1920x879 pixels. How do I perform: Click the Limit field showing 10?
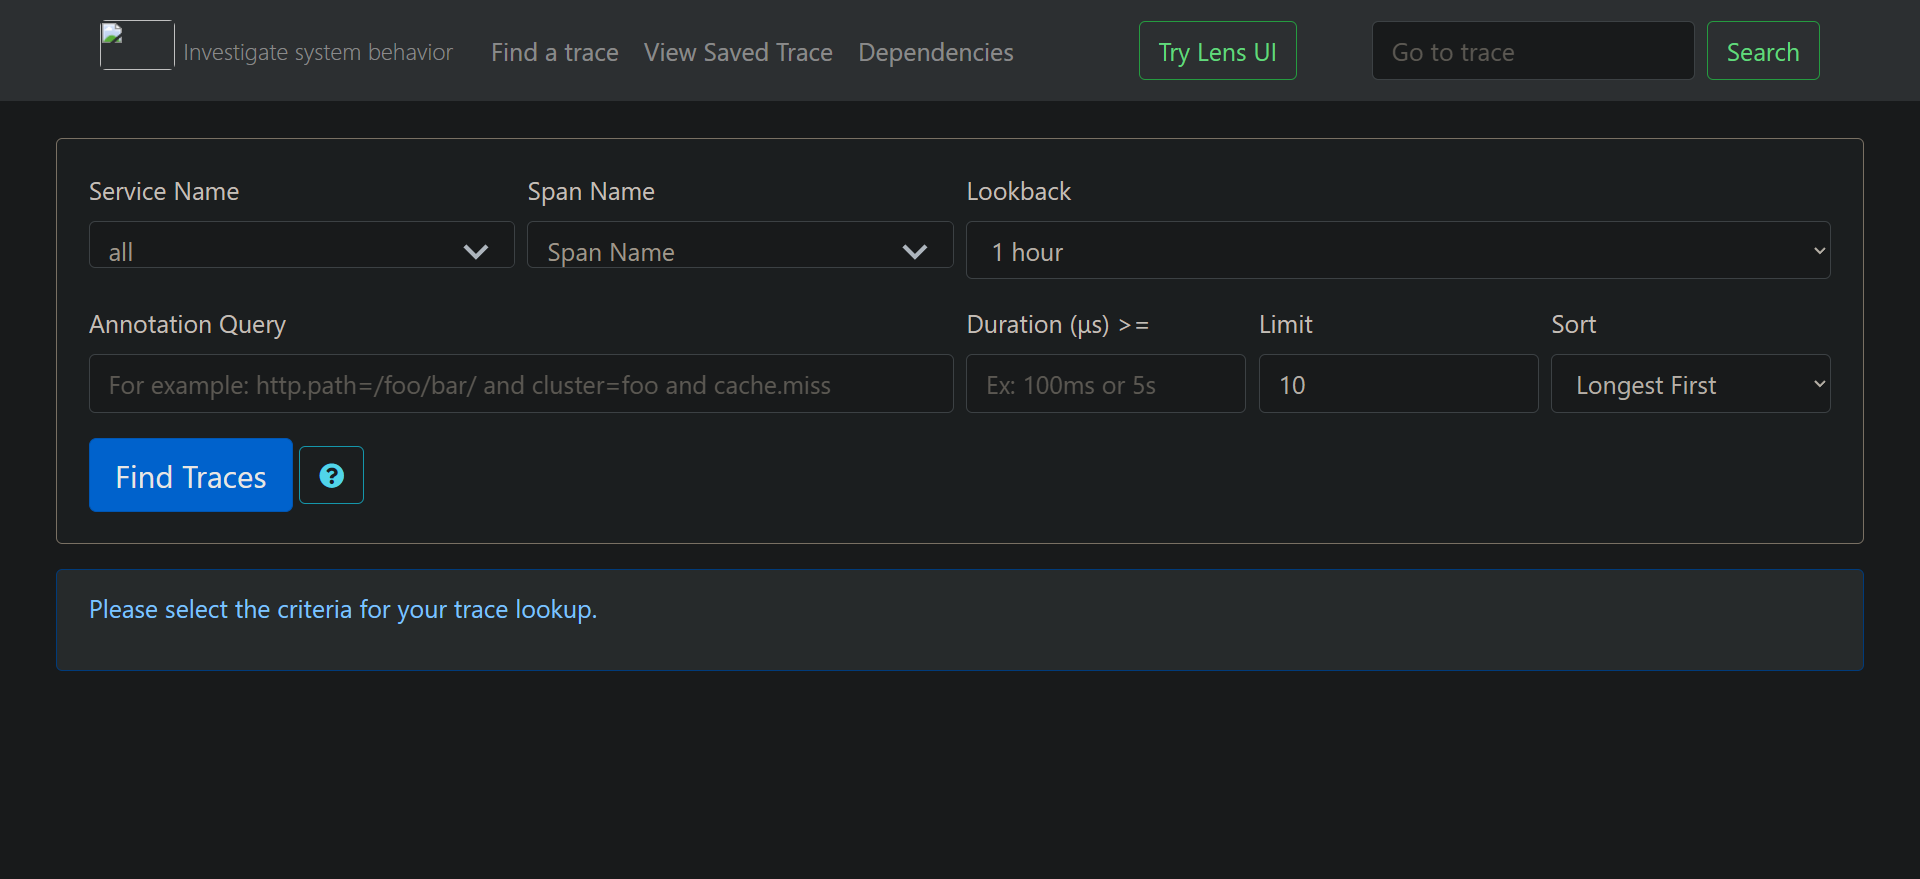coord(1397,384)
